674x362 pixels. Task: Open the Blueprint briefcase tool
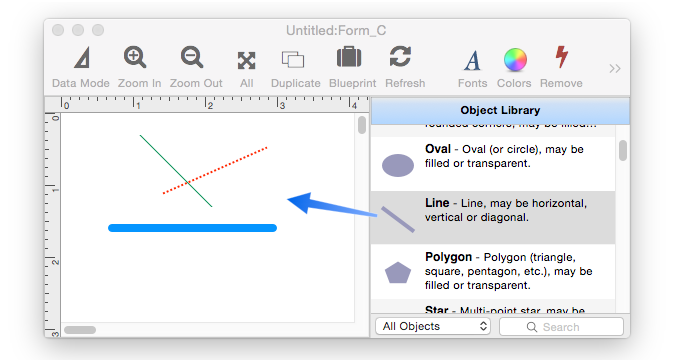tap(349, 57)
